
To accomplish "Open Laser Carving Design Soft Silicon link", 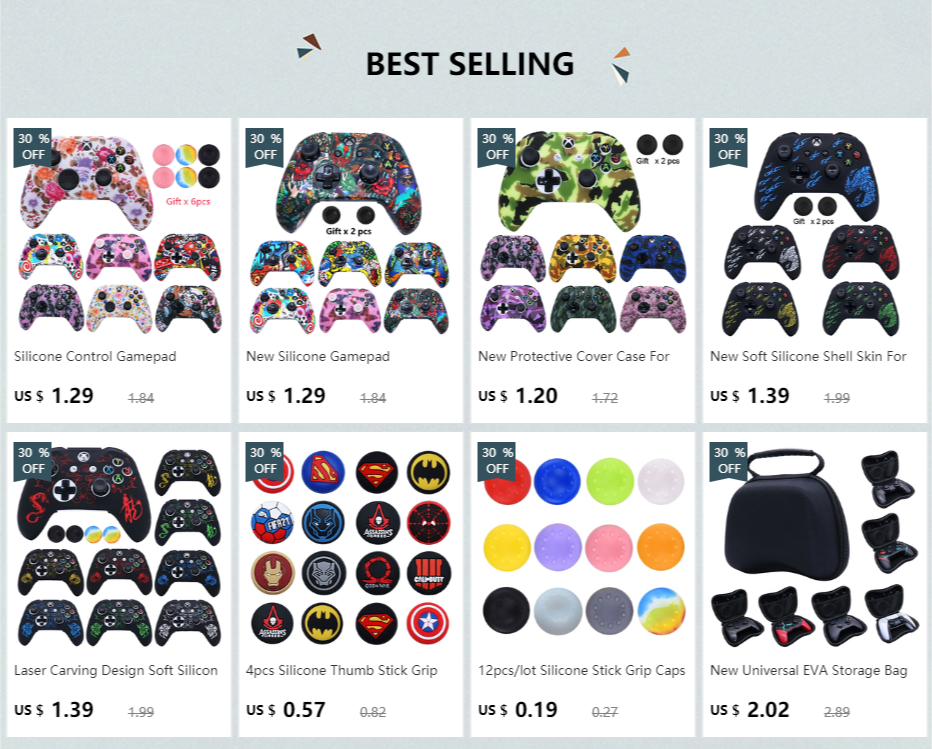I will point(116,671).
